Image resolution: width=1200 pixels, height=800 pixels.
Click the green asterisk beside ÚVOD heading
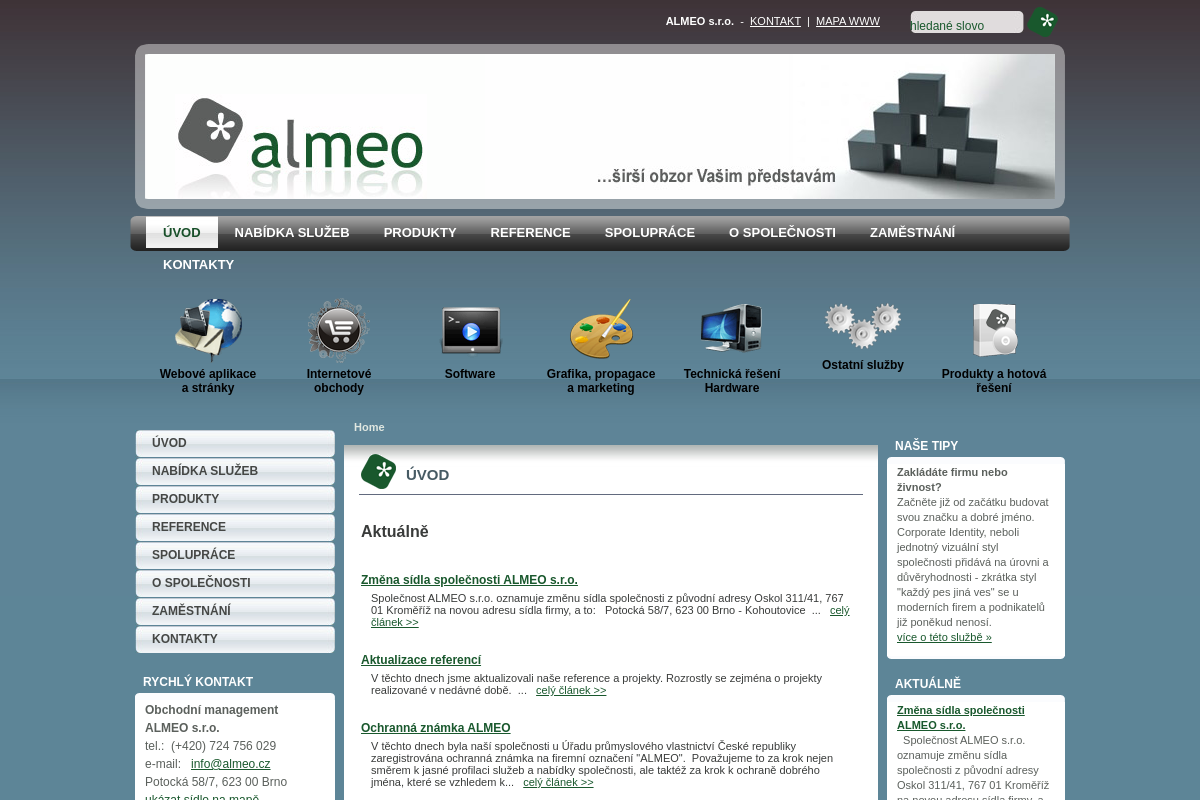point(379,471)
